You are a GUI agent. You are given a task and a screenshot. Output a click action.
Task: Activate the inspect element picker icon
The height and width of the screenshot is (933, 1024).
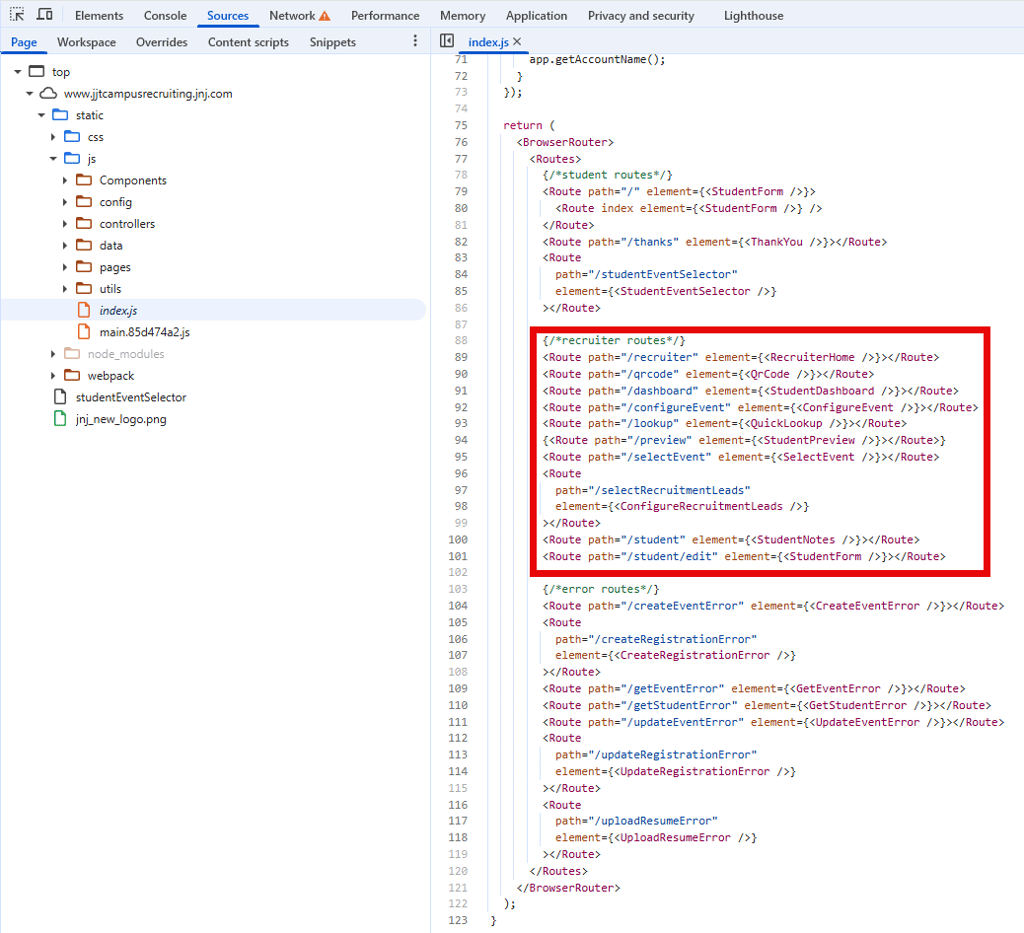point(17,14)
